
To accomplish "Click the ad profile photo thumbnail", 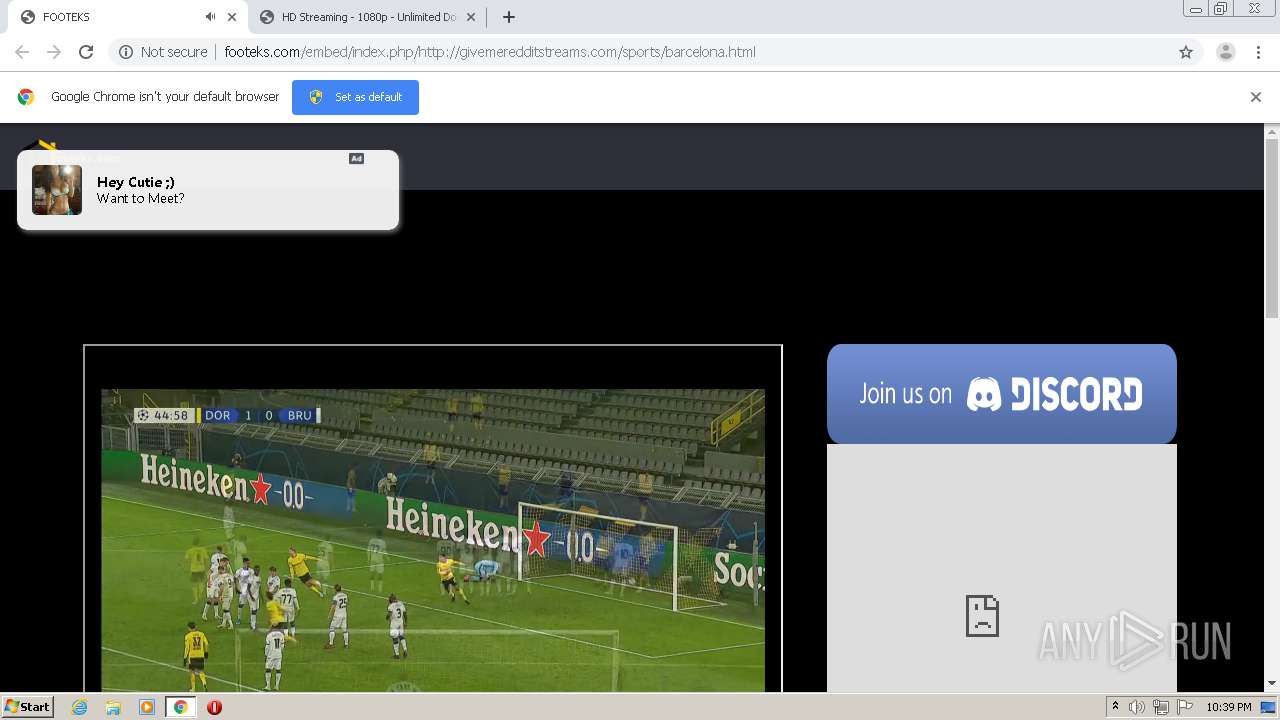I will pyautogui.click(x=57, y=190).
